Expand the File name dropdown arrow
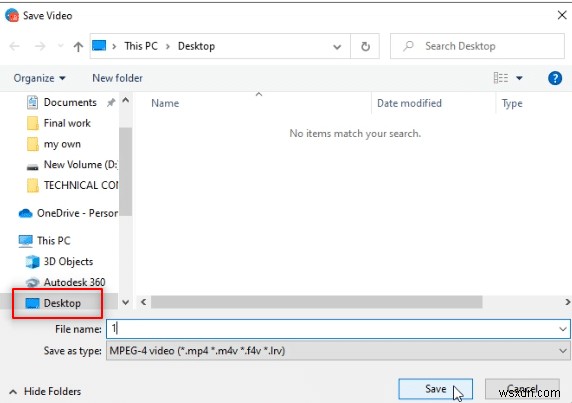Screen dimensions: 572x403 pyautogui.click(x=563, y=329)
